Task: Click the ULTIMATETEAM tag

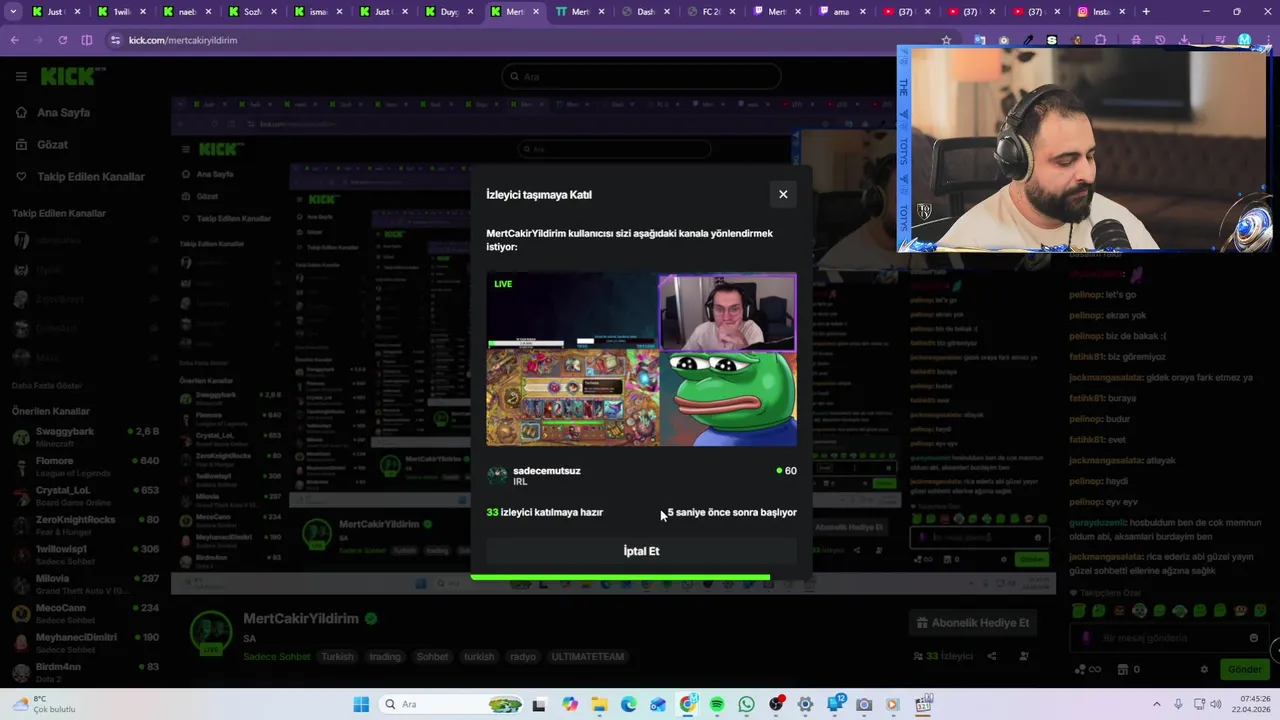Action: pyautogui.click(x=589, y=657)
